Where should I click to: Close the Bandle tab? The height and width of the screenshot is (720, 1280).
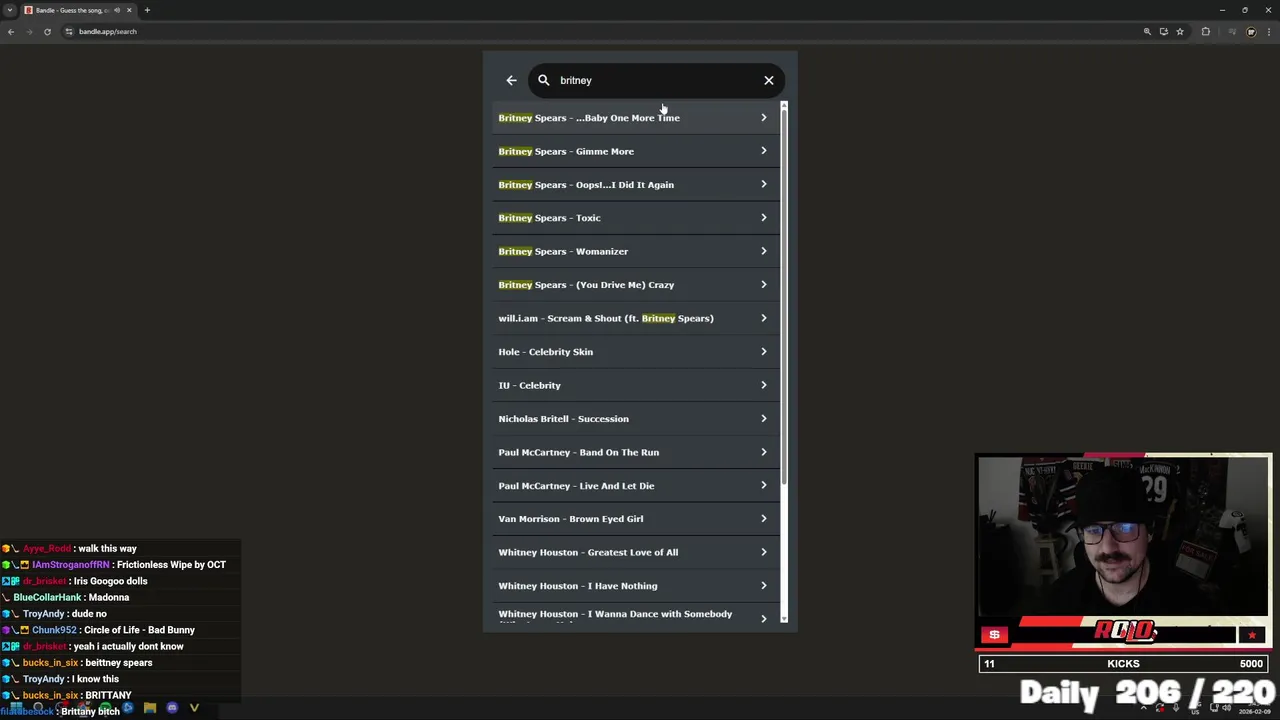tap(129, 10)
